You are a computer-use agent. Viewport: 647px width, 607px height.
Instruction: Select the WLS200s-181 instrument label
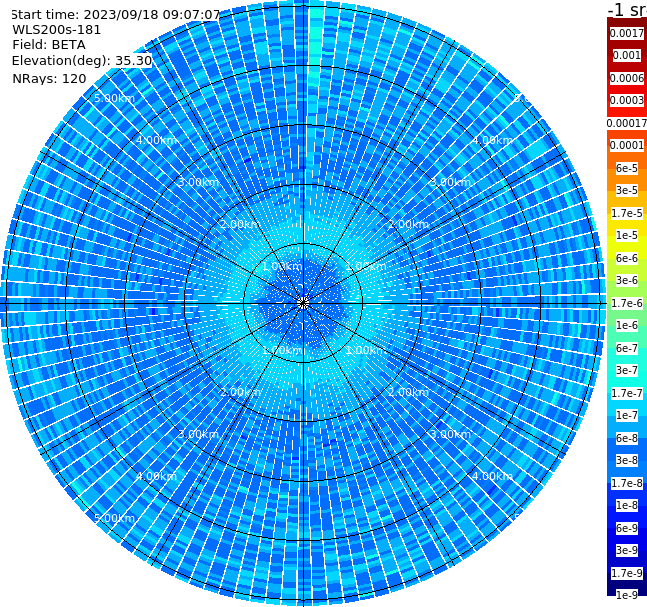[x=57, y=30]
